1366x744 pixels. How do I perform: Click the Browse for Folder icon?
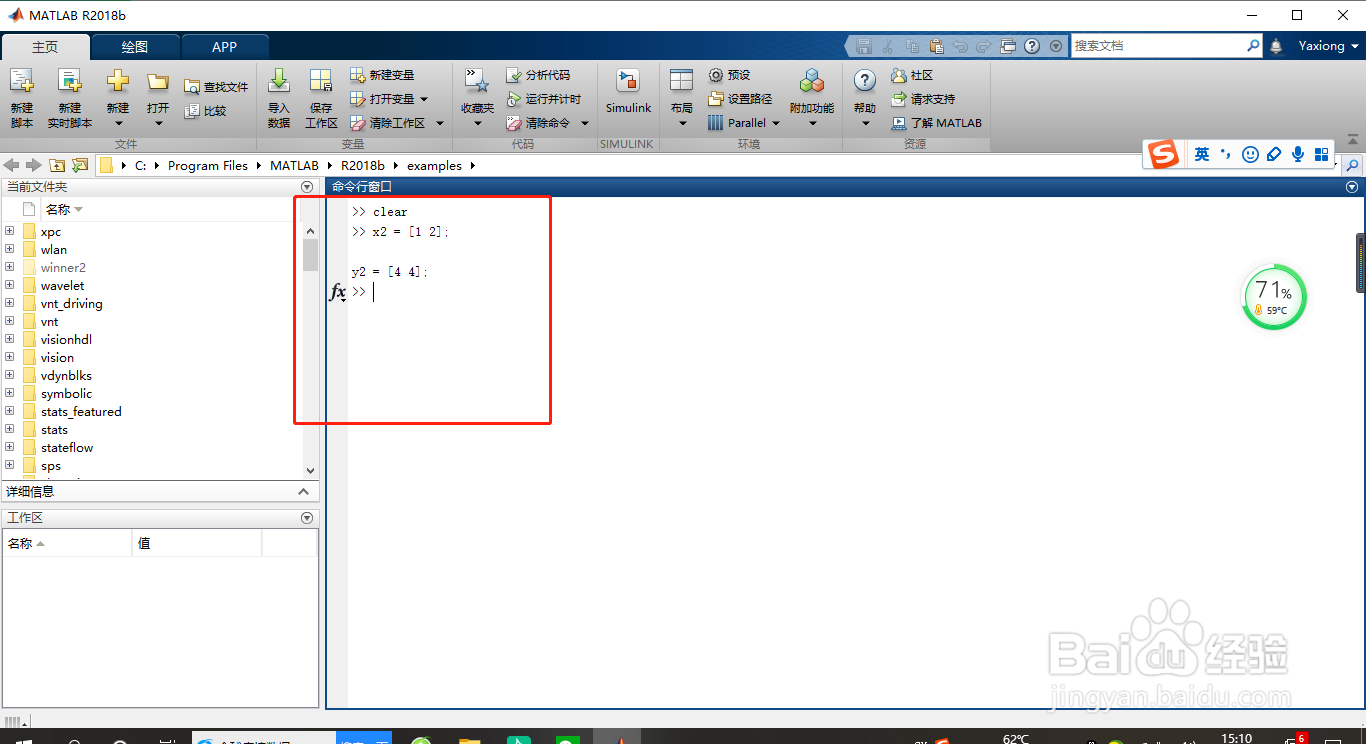80,165
